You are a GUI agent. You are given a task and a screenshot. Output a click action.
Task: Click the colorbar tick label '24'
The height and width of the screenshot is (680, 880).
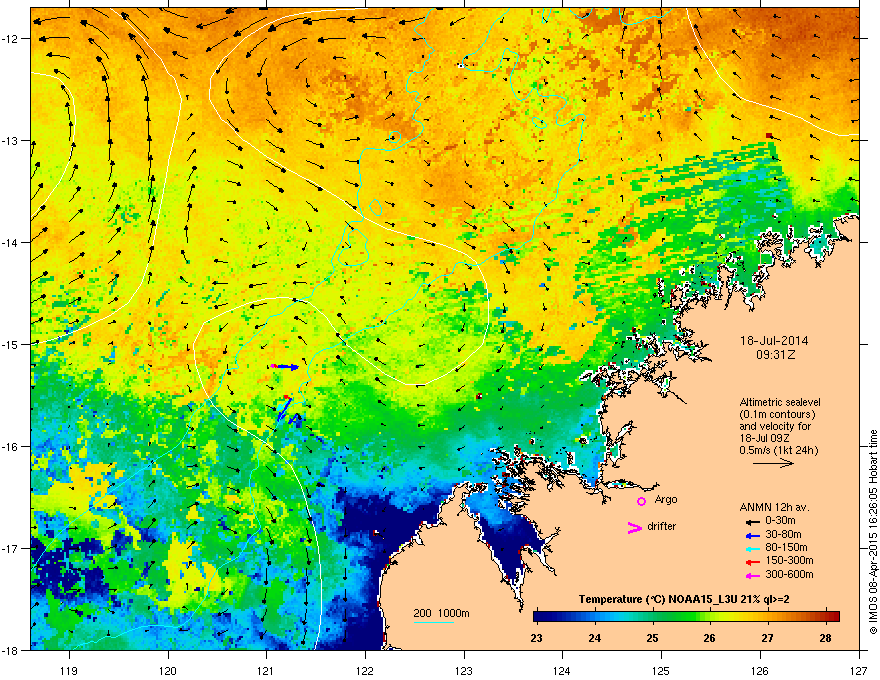click(594, 638)
